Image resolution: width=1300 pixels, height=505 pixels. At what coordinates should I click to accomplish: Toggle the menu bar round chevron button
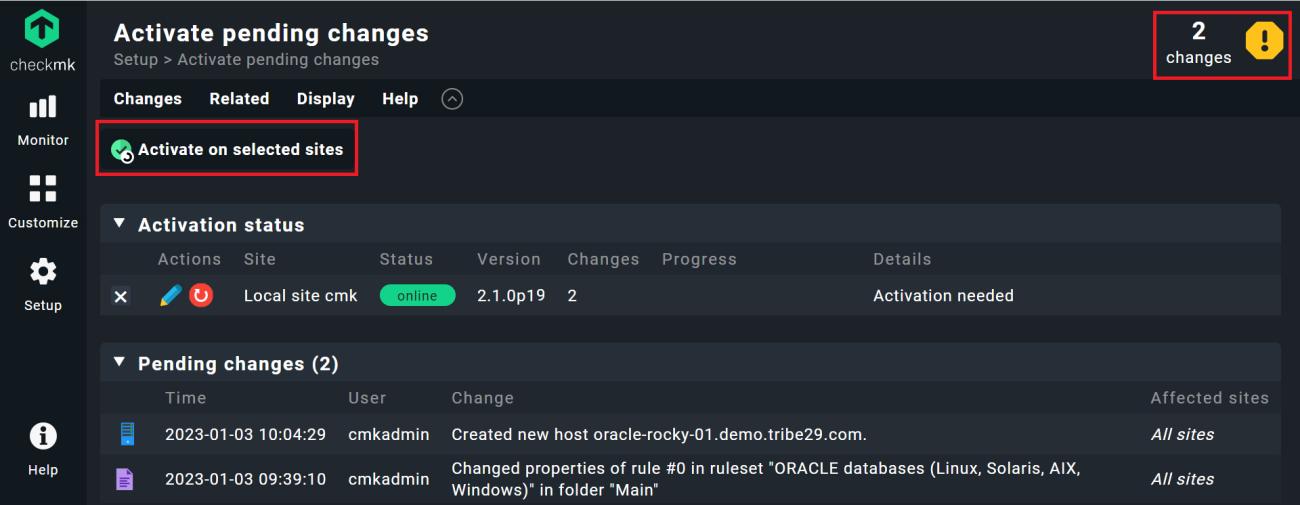[452, 99]
